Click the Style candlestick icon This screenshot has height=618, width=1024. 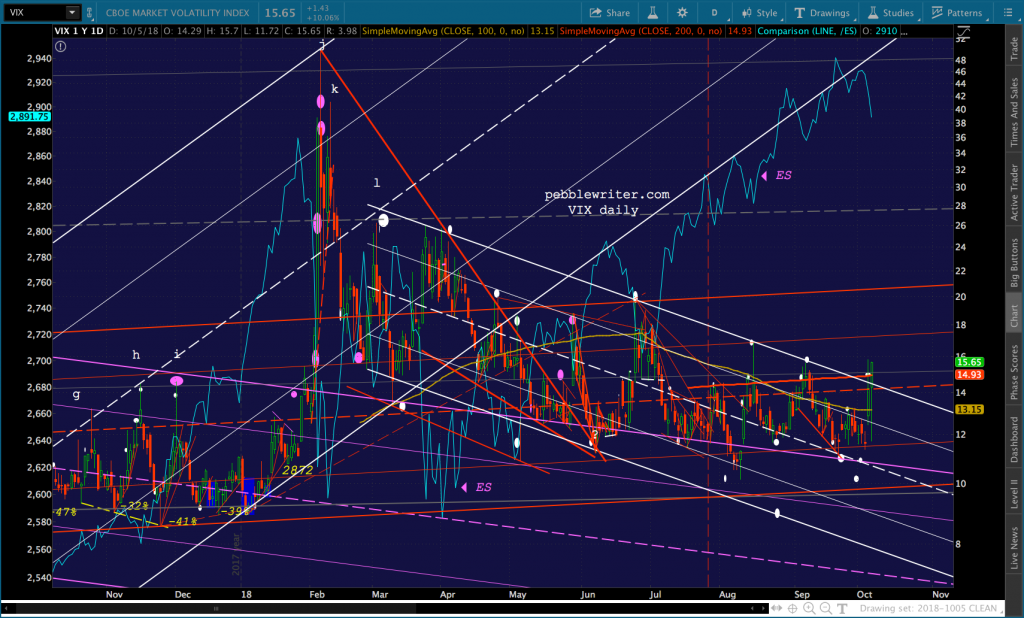click(x=746, y=12)
